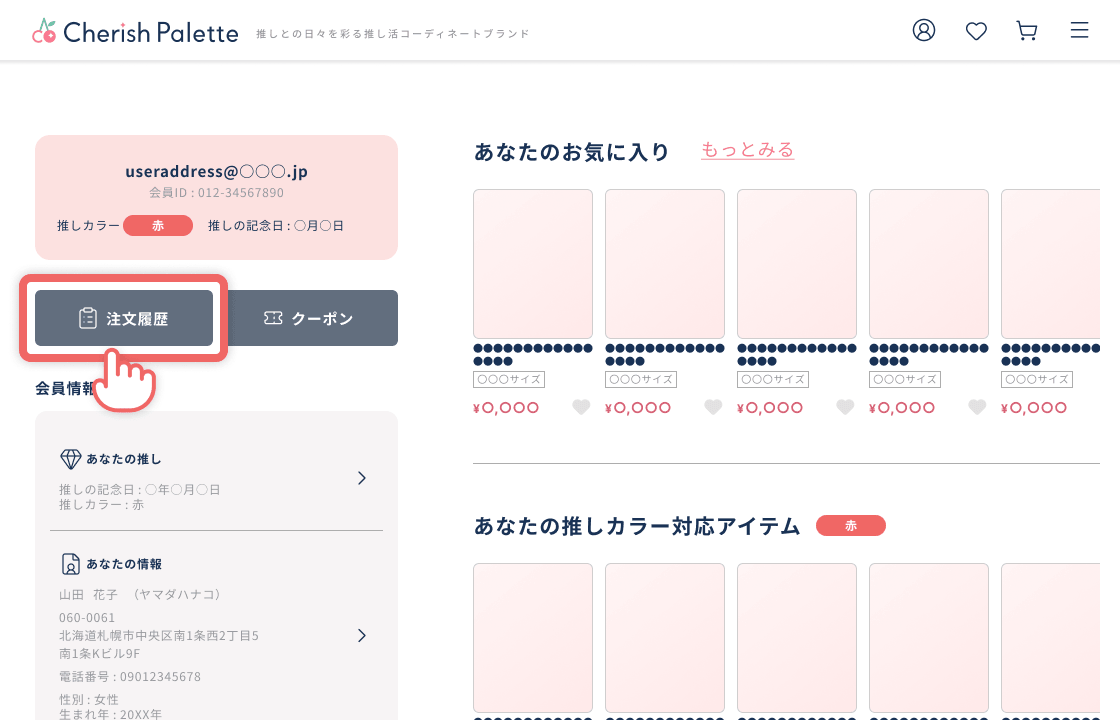Click postal code 060-0061
This screenshot has height=720, width=1120.
point(87,618)
